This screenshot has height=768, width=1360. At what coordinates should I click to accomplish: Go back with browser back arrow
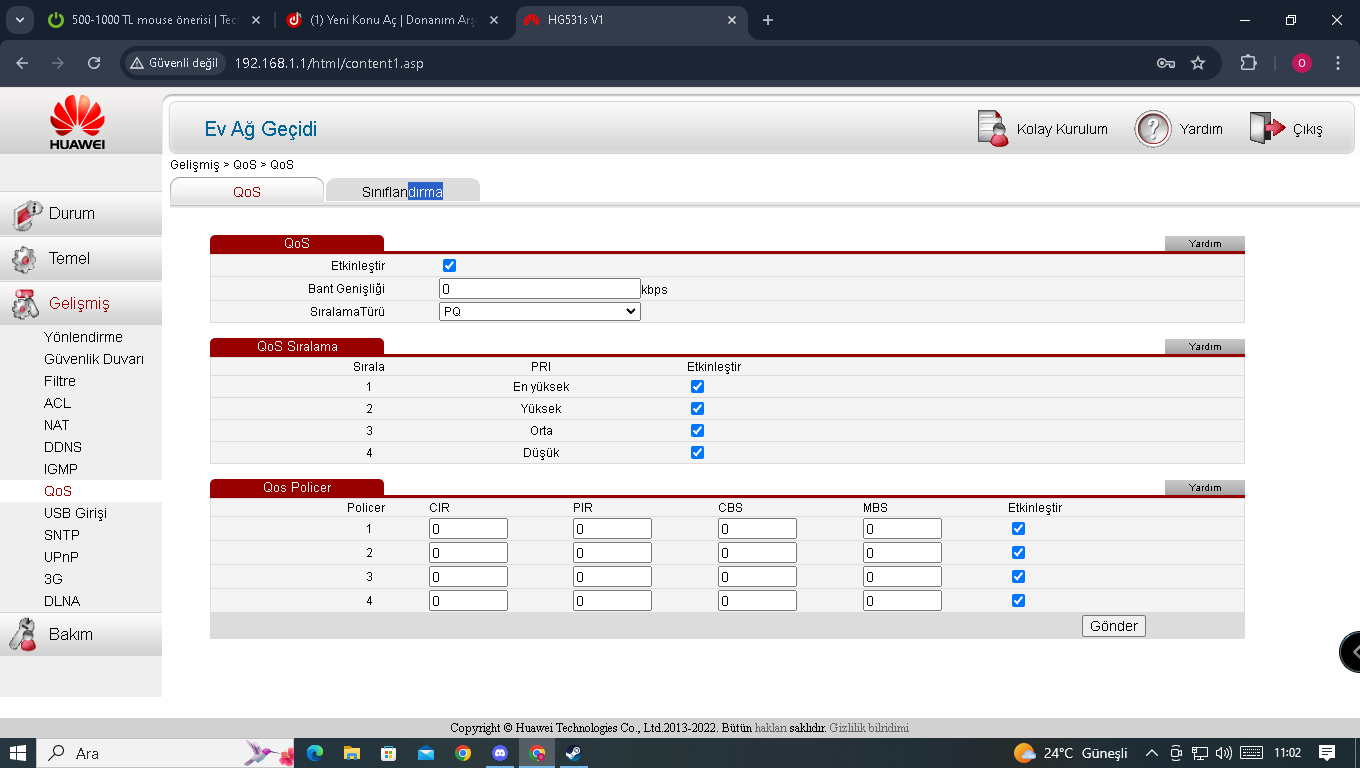click(22, 63)
